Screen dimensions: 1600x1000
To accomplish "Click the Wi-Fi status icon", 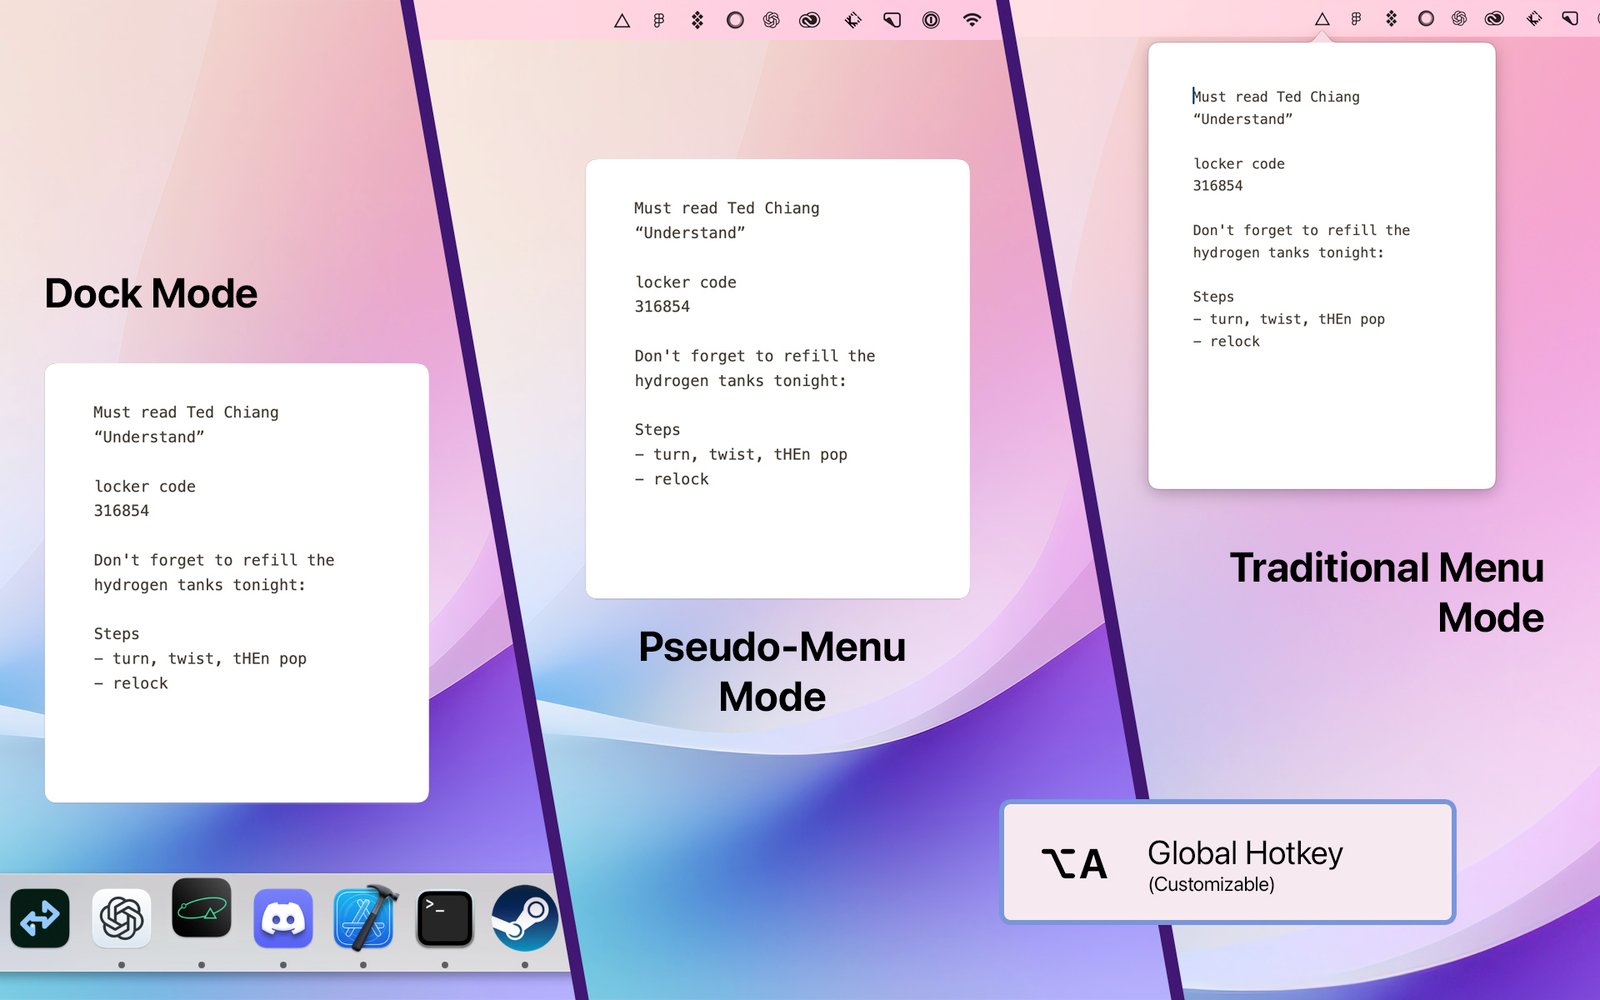I will (x=971, y=19).
